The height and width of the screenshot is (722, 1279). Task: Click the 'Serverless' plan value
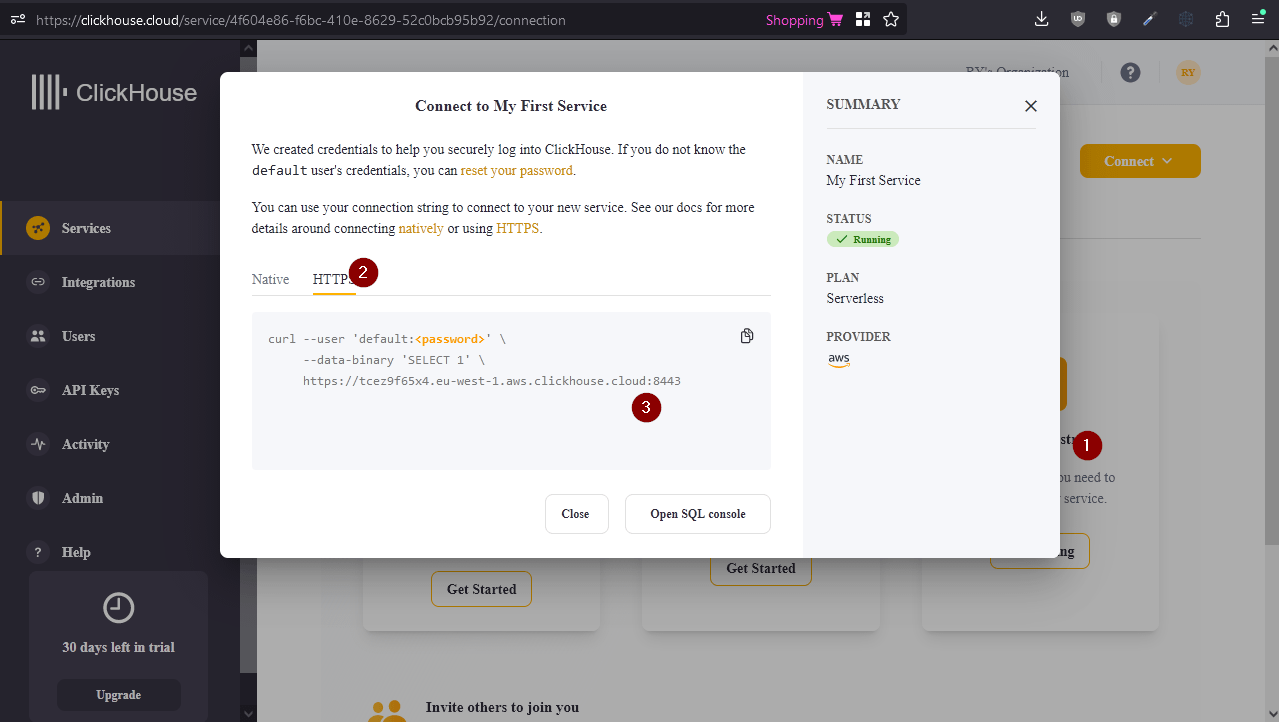pos(855,299)
